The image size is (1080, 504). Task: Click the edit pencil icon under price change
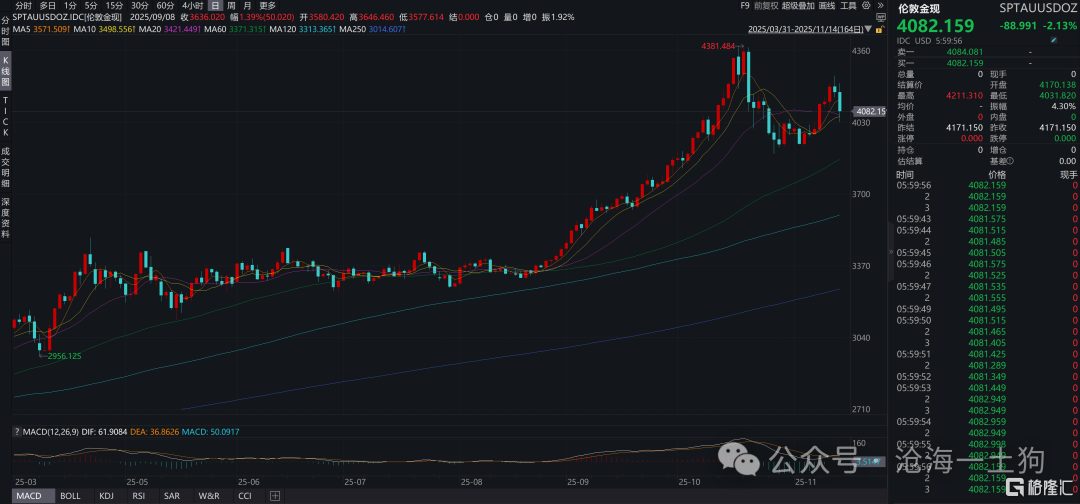1053,41
